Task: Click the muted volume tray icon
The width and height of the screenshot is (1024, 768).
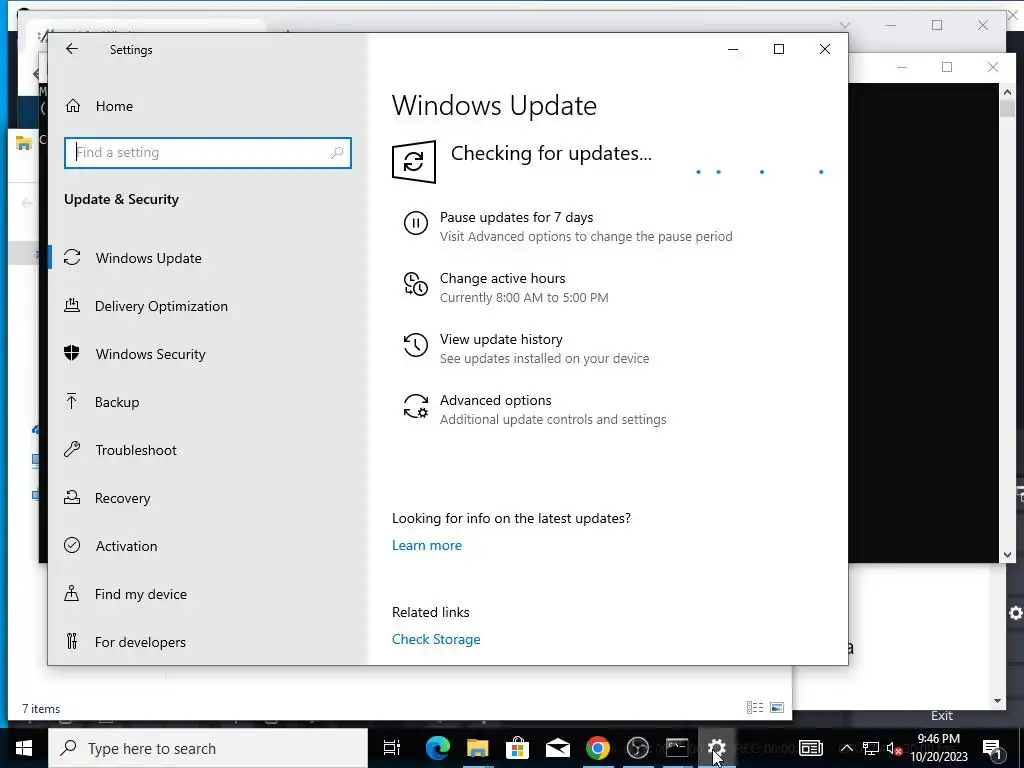Action: [x=894, y=748]
